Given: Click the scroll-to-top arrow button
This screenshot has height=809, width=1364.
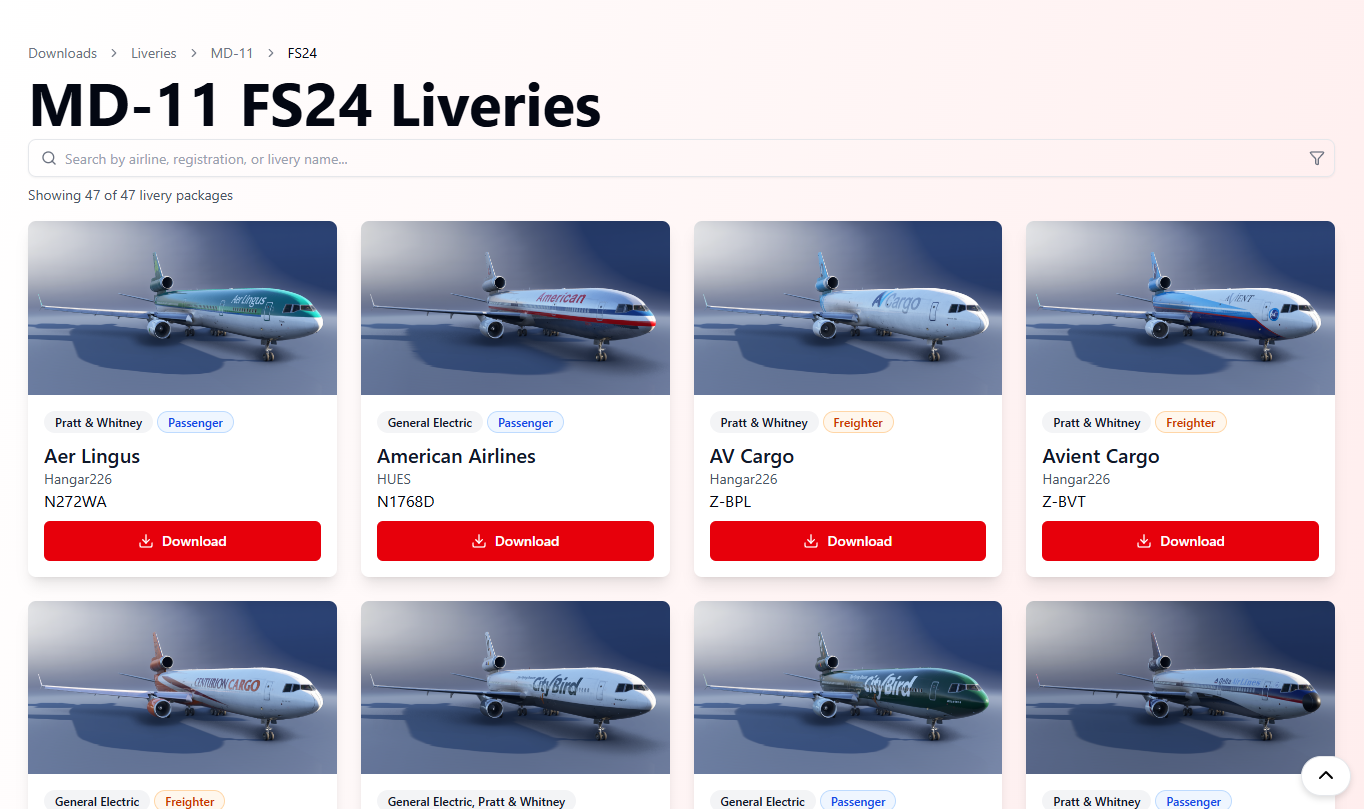Looking at the screenshot, I should (x=1325, y=775).
